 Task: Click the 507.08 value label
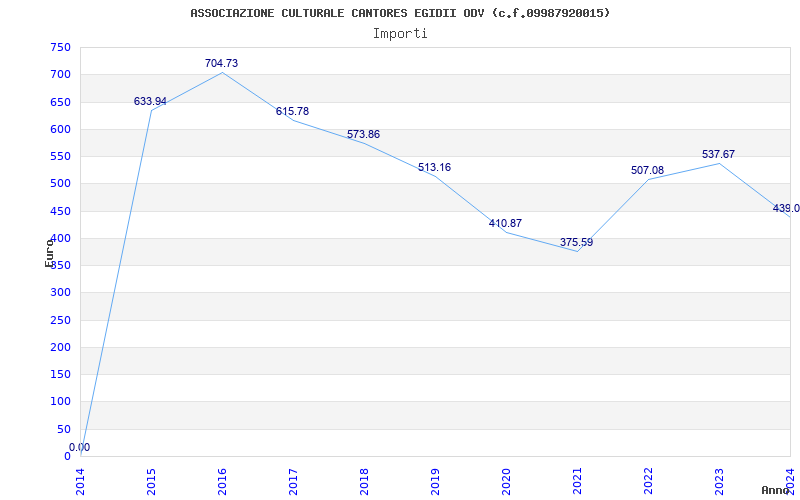click(647, 170)
